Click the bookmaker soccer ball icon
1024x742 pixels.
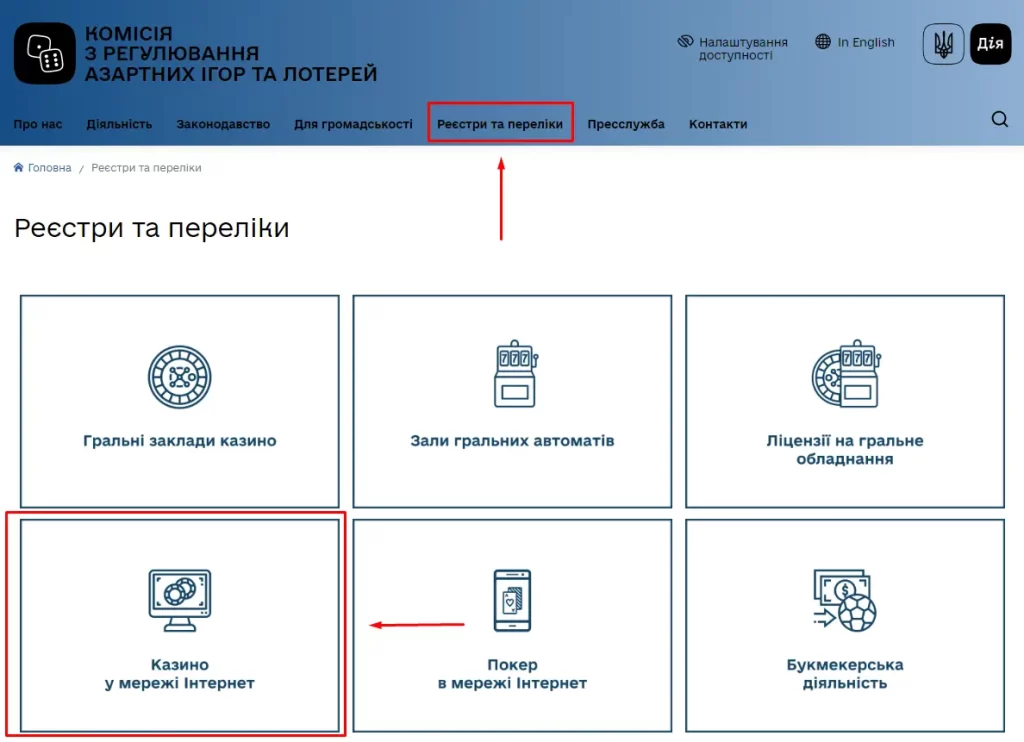coord(845,600)
